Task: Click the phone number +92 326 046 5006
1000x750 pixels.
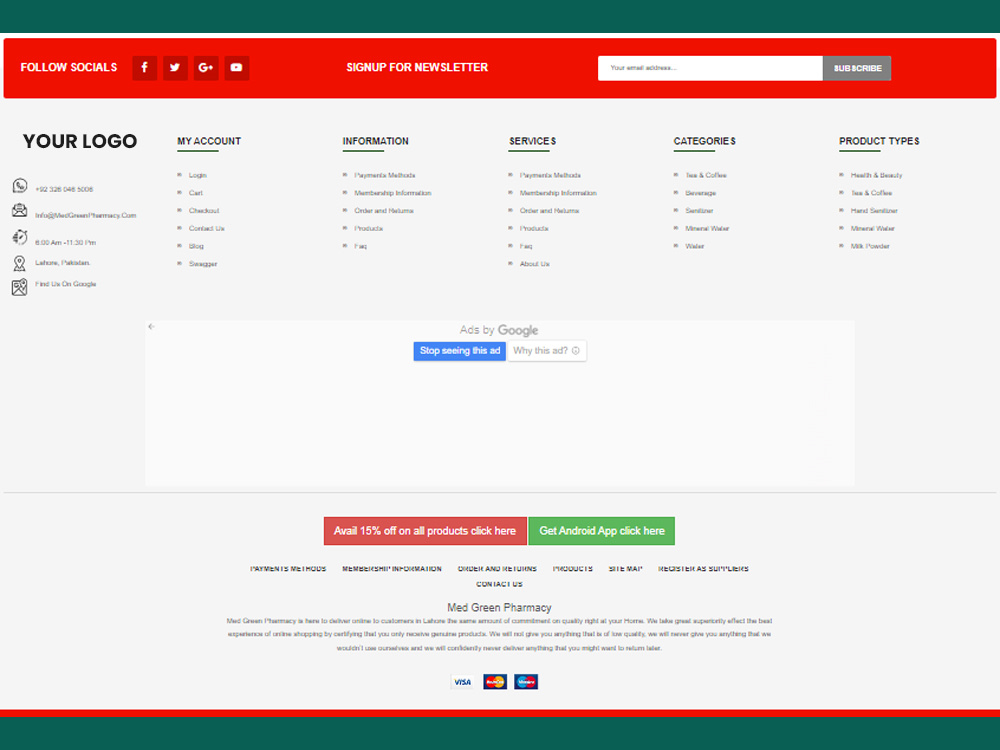Action: point(64,189)
